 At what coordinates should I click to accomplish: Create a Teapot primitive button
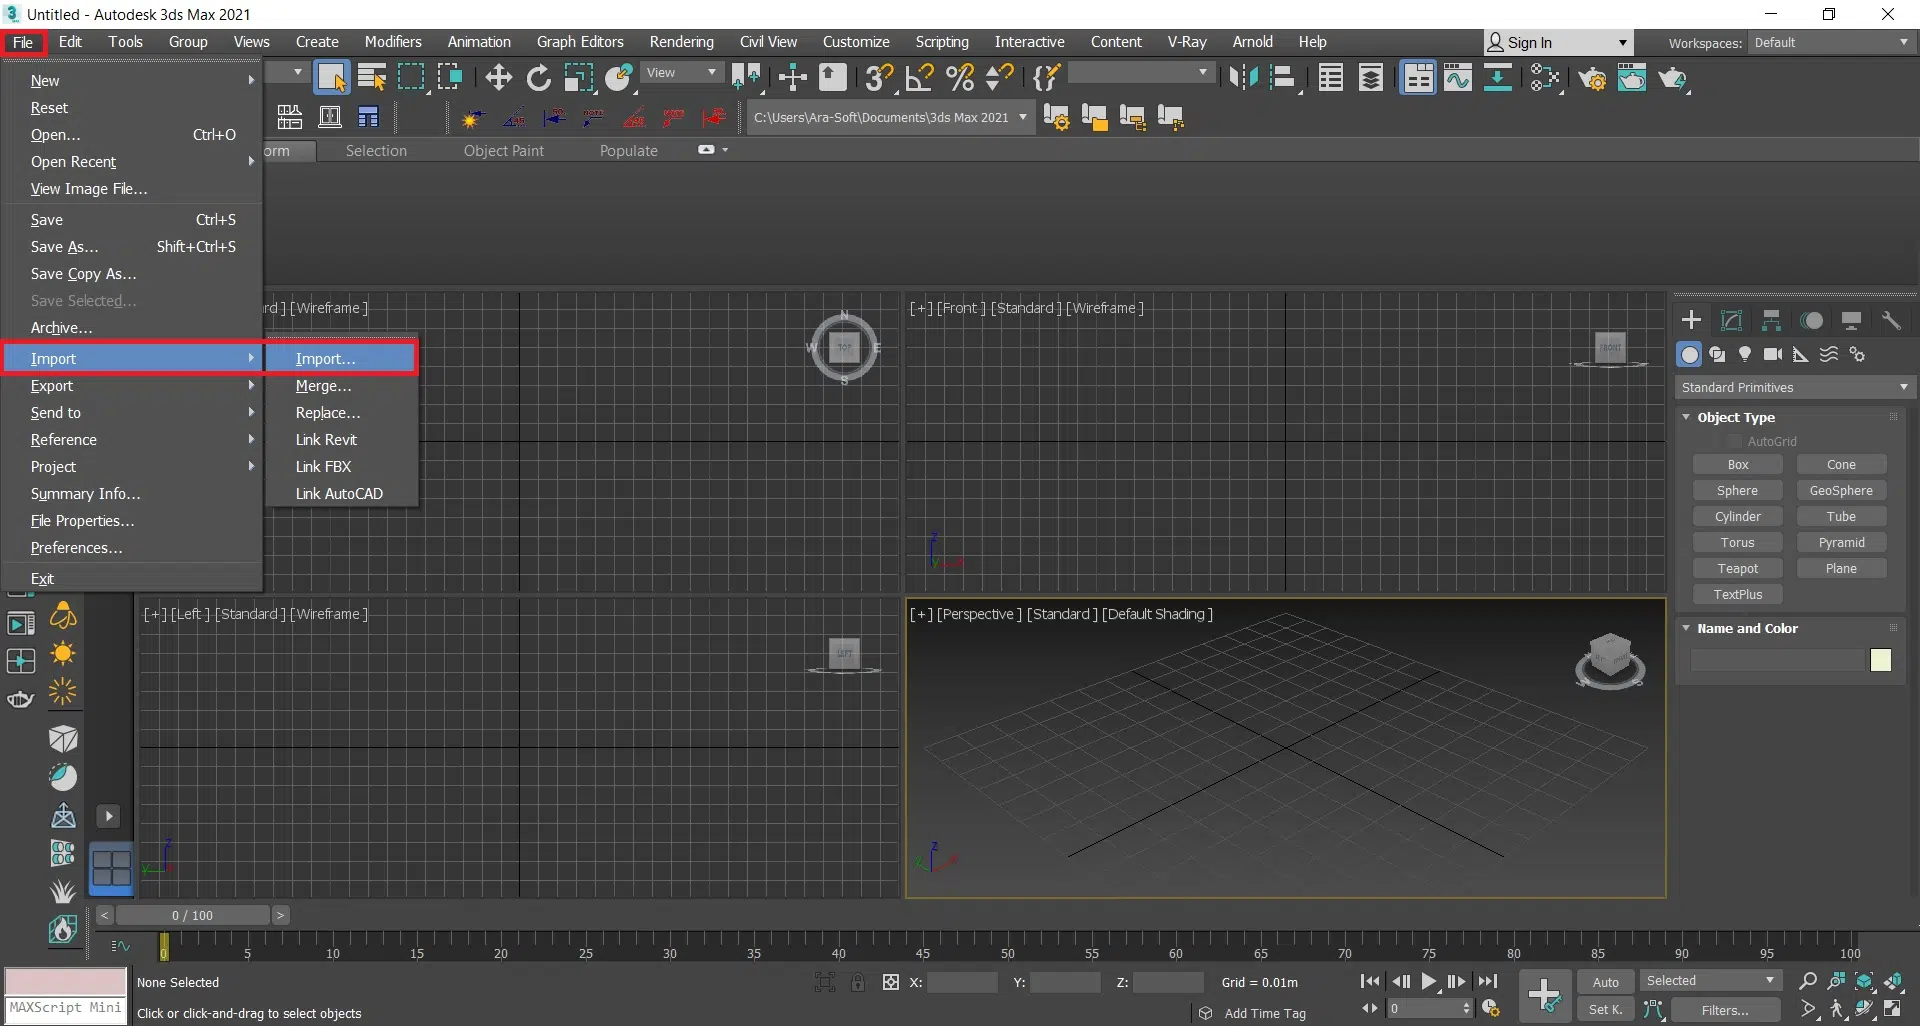click(x=1737, y=568)
